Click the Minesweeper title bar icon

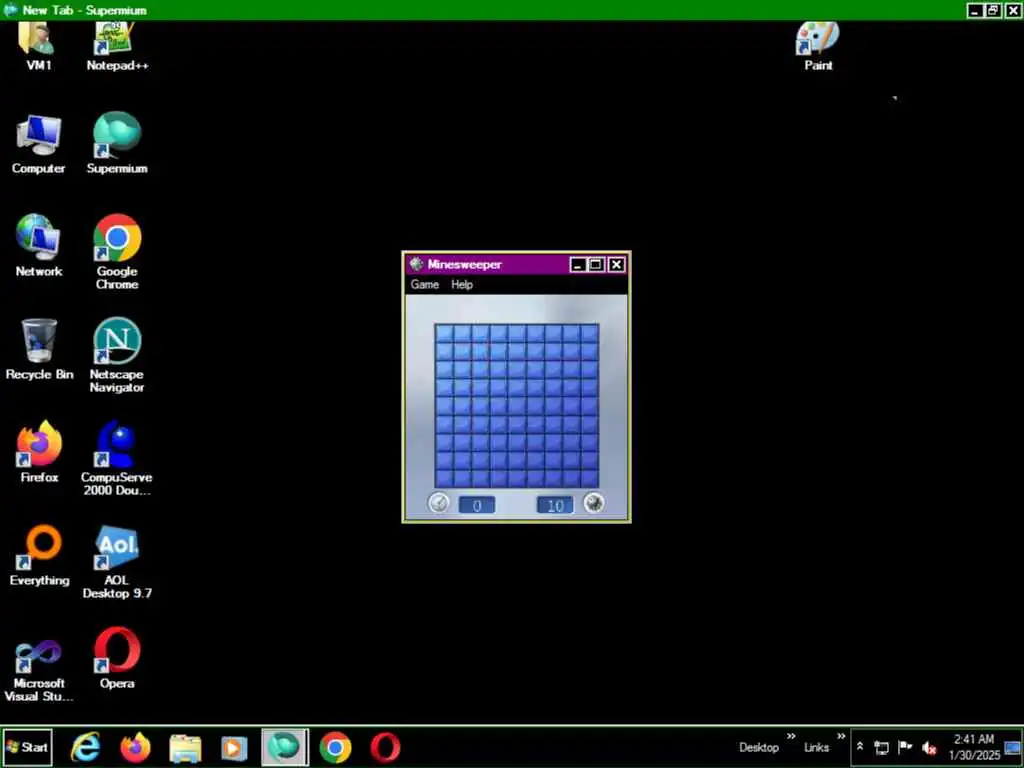pyautogui.click(x=416, y=264)
